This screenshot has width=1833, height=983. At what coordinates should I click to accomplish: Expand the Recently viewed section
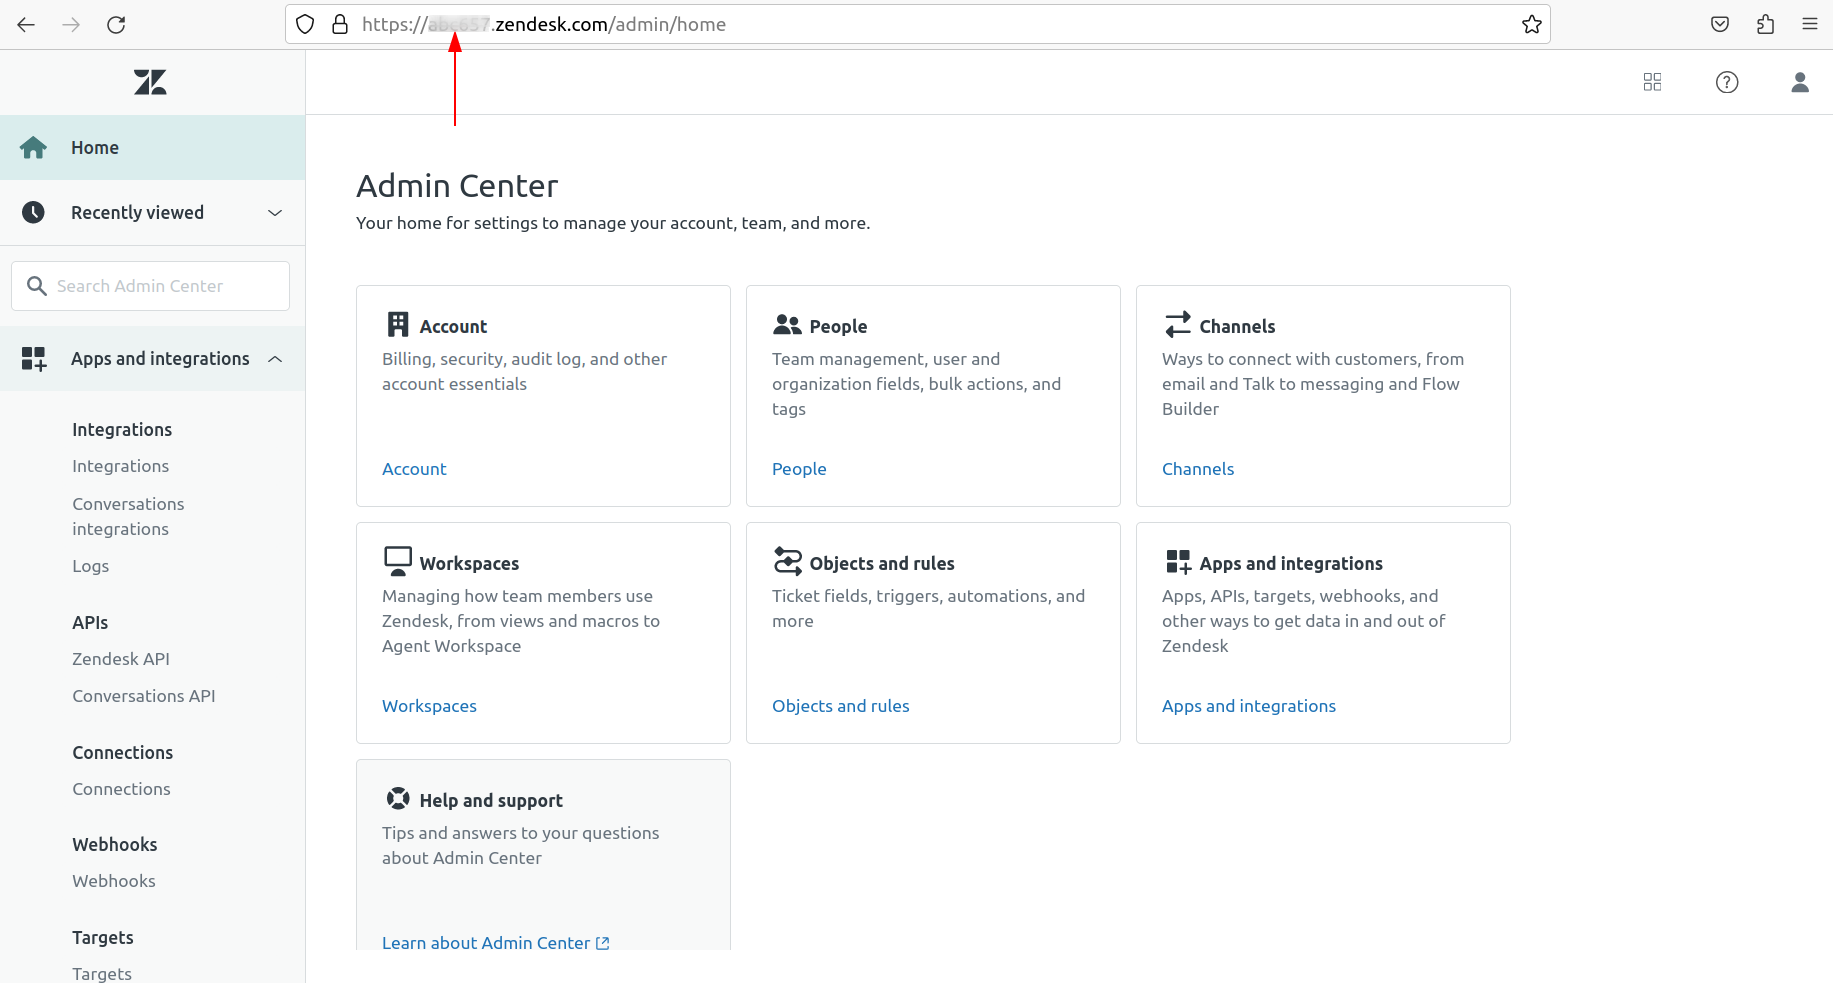pyautogui.click(x=275, y=213)
